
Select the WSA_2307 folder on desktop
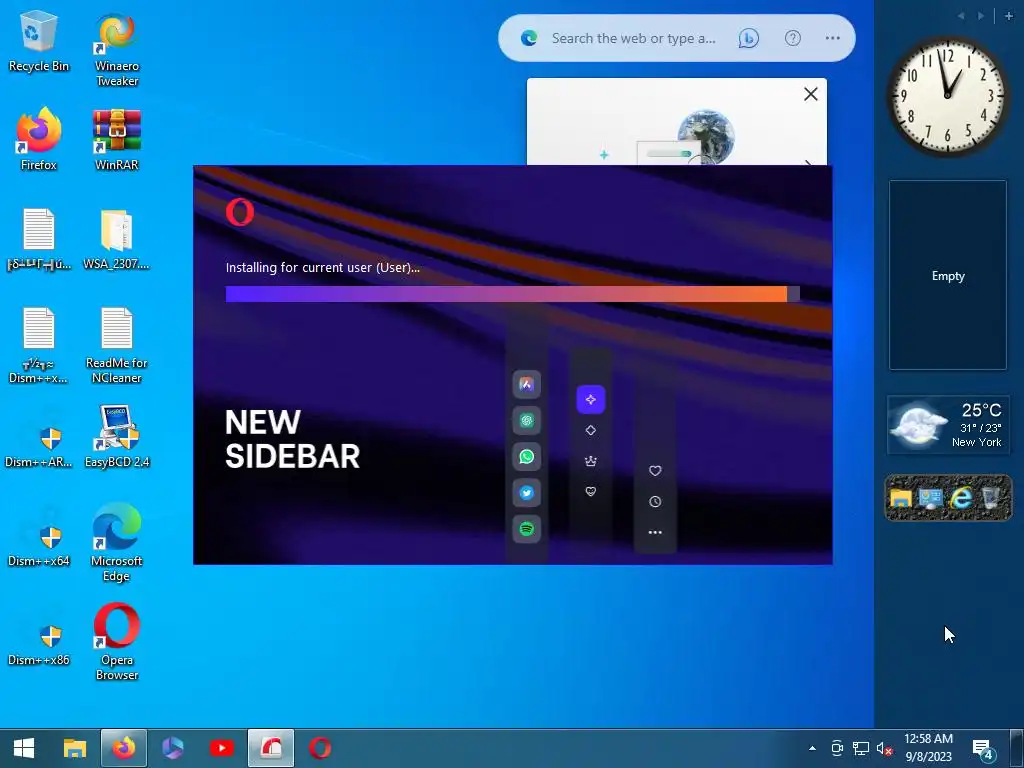click(x=116, y=239)
